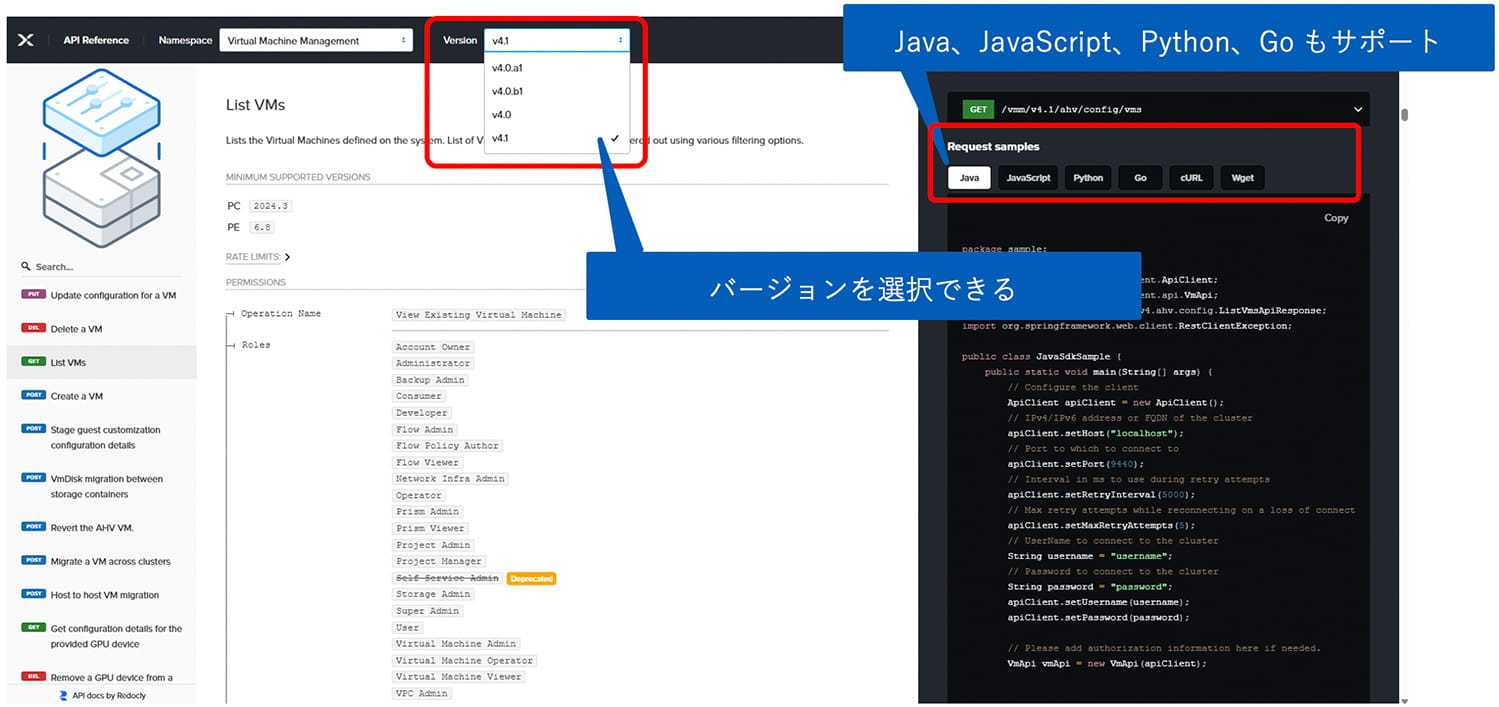Click the API Reference menu item
This screenshot has height=707, width=1499.
click(x=96, y=40)
